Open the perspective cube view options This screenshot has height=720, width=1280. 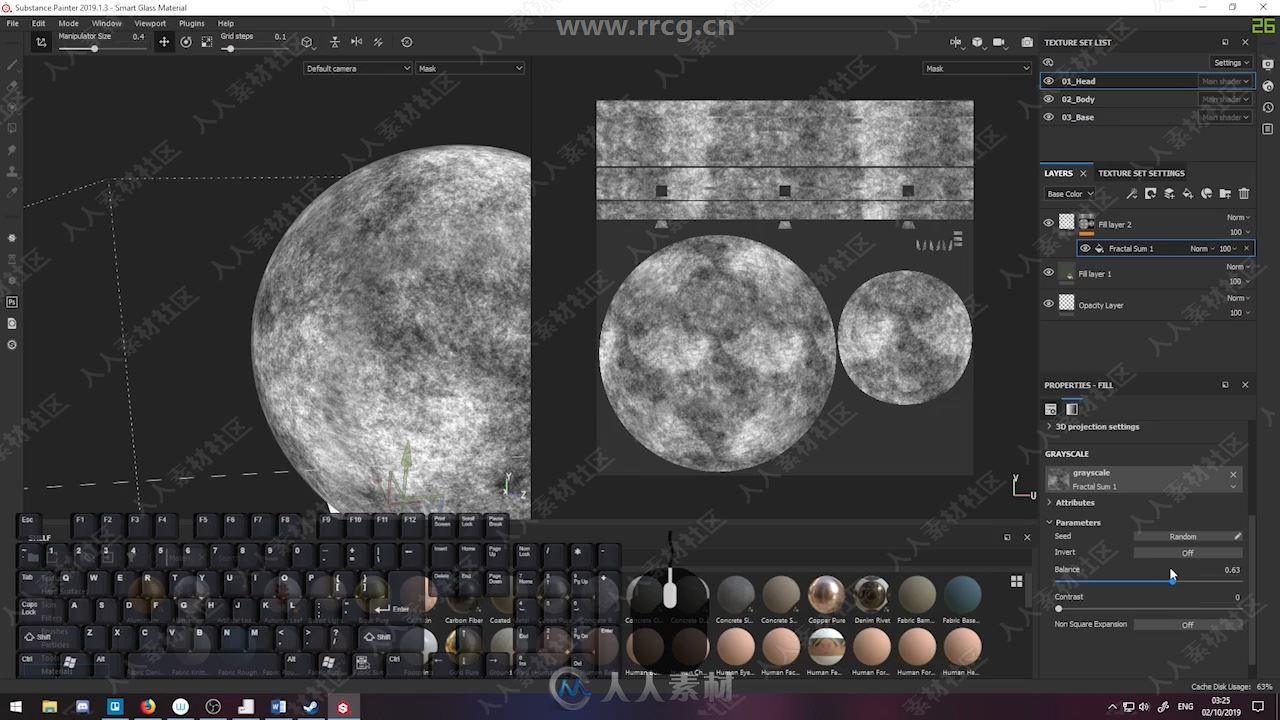click(307, 42)
